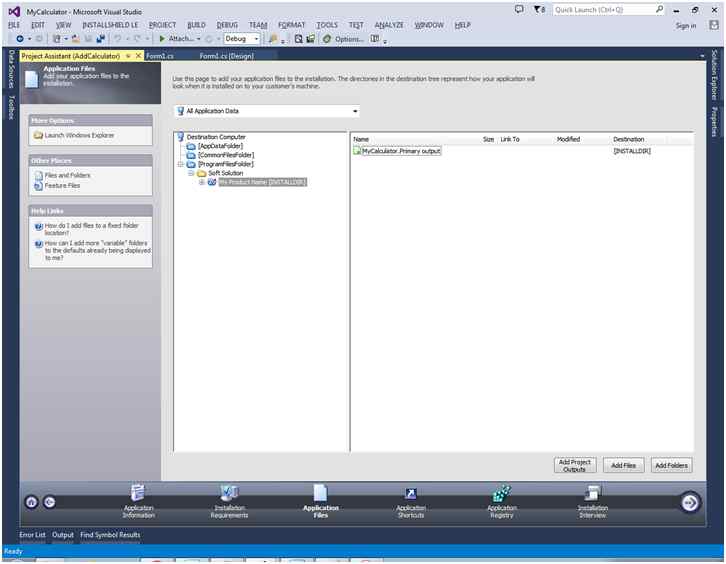Sort by the Name column header
726x564 pixels.
click(361, 139)
